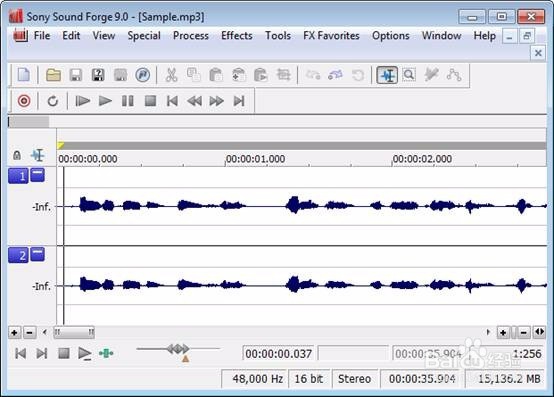Stop playback in main transport bar
Viewport: 554px width, 397px height.
pyautogui.click(x=151, y=101)
